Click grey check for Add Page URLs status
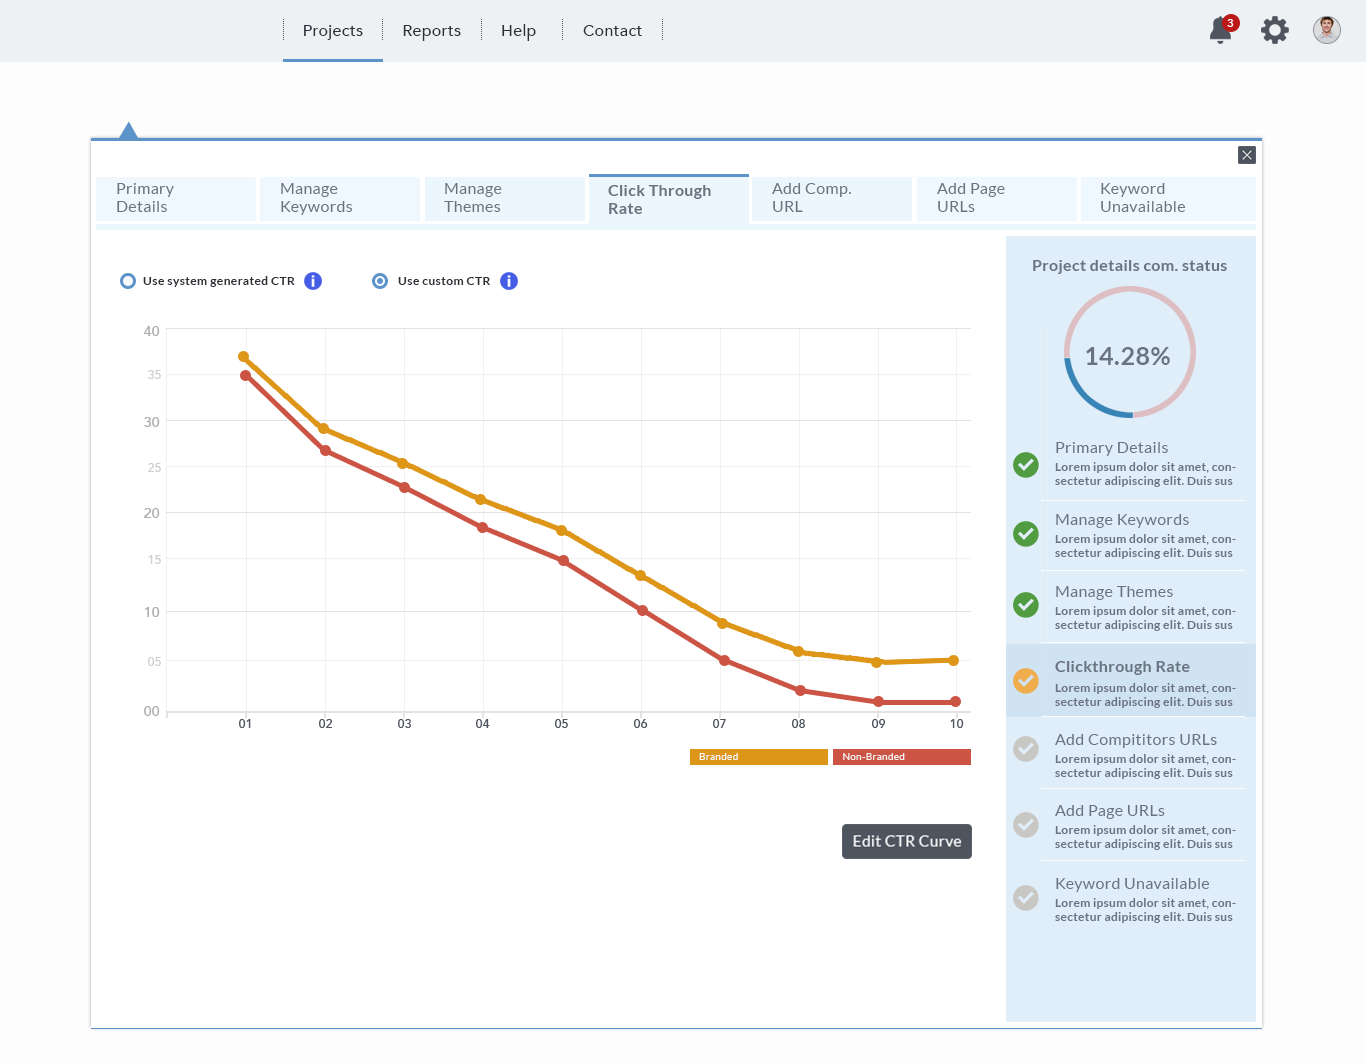 pyautogui.click(x=1026, y=825)
